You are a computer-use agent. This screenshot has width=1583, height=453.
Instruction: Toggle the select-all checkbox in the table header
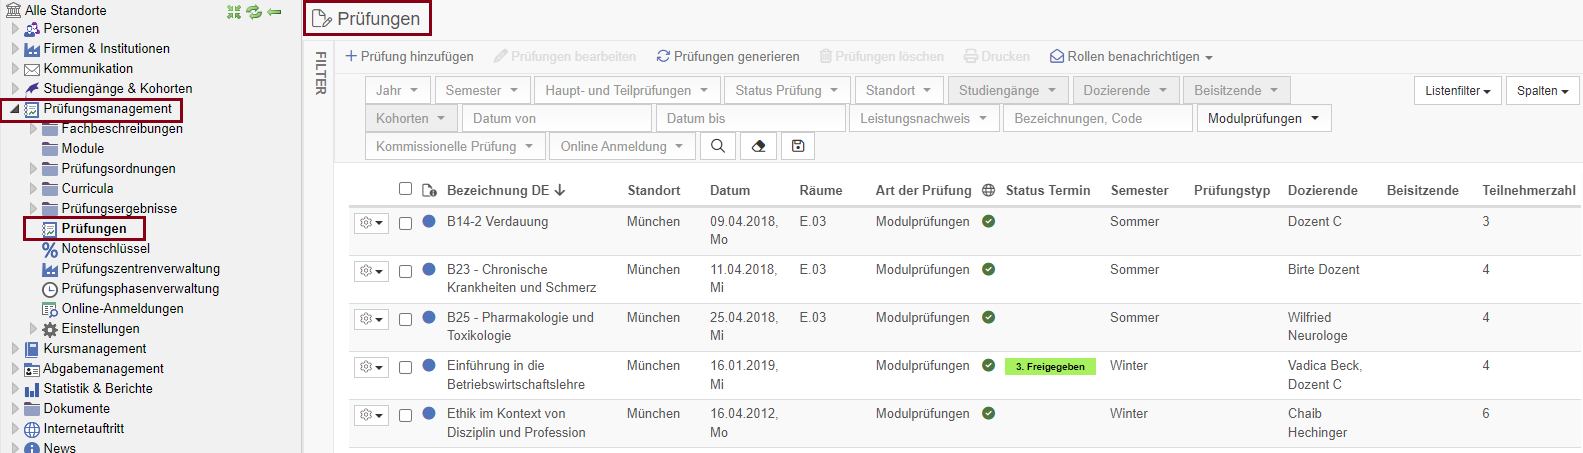[x=405, y=188]
